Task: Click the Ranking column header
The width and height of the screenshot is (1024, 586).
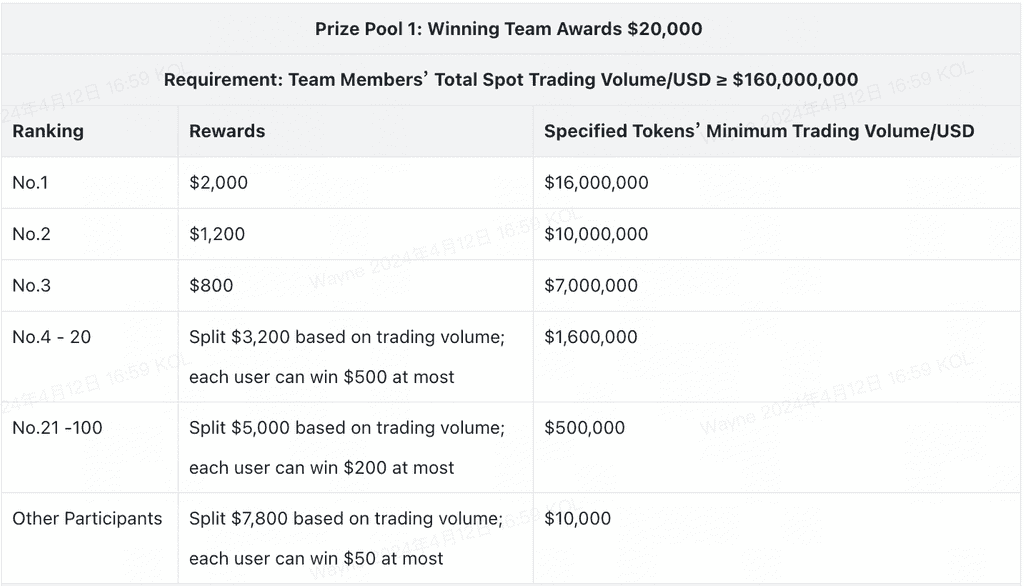Action: (x=48, y=131)
